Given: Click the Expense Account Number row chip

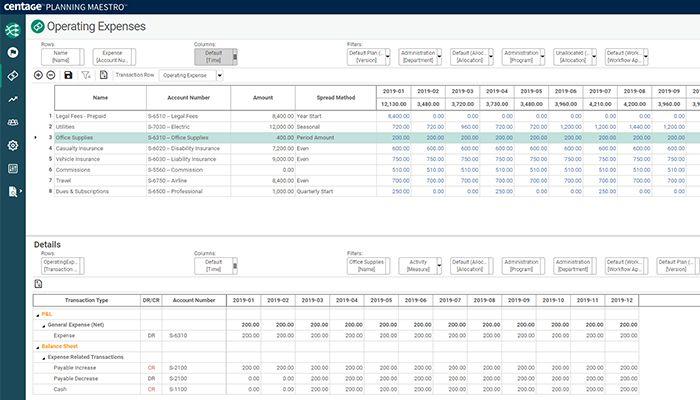Looking at the screenshot, I should pos(114,57).
